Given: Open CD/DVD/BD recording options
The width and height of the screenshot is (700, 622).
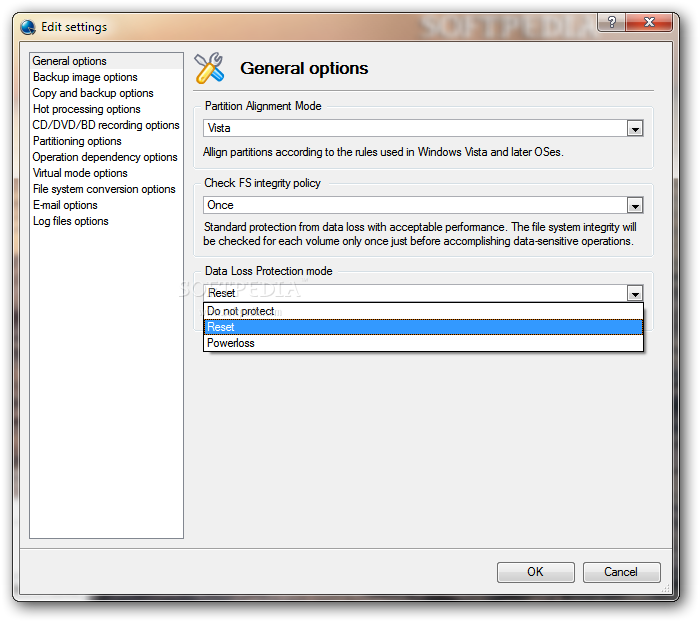Looking at the screenshot, I should [x=106, y=125].
